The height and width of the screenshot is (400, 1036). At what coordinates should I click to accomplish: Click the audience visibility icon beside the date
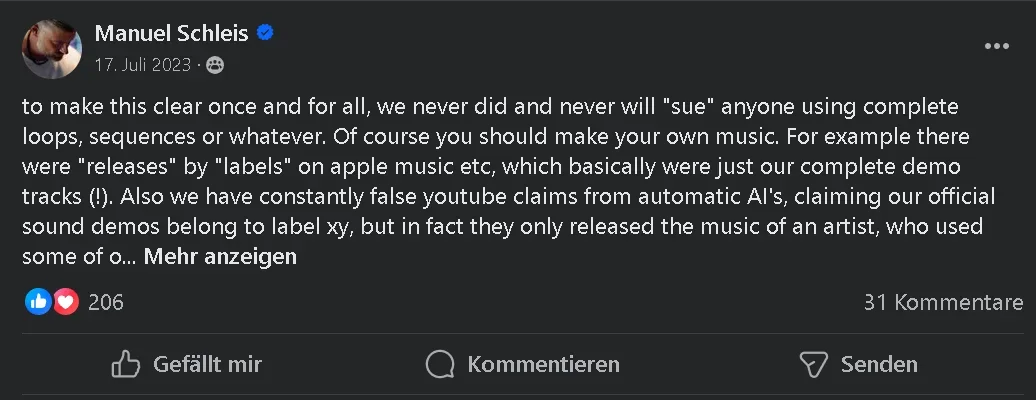215,65
